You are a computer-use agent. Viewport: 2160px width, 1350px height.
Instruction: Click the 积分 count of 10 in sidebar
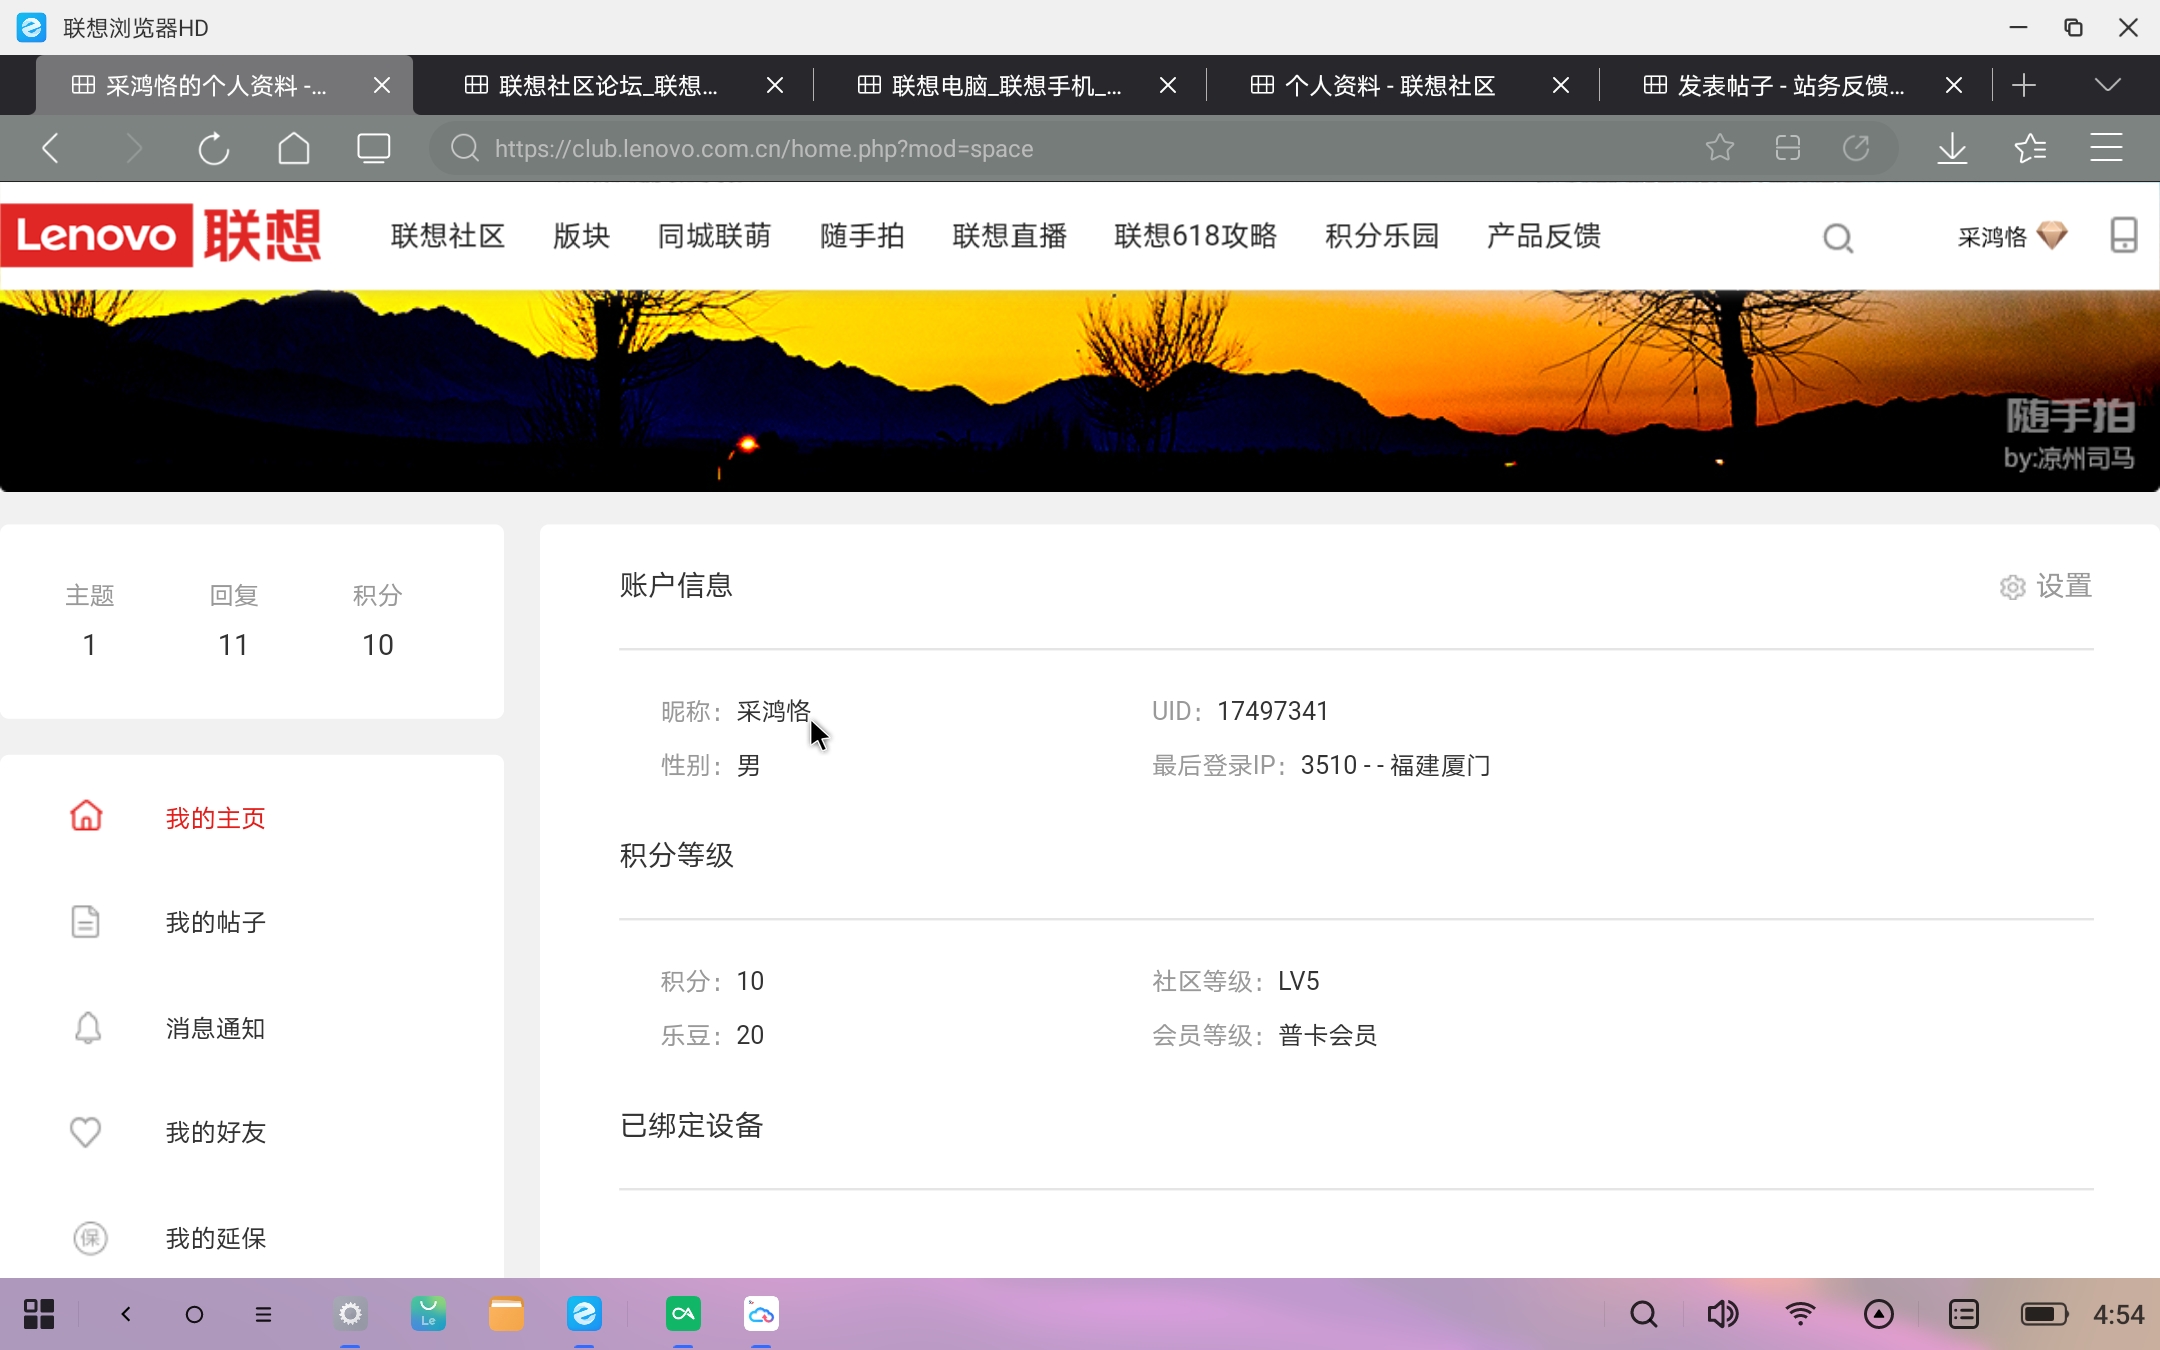(x=377, y=645)
